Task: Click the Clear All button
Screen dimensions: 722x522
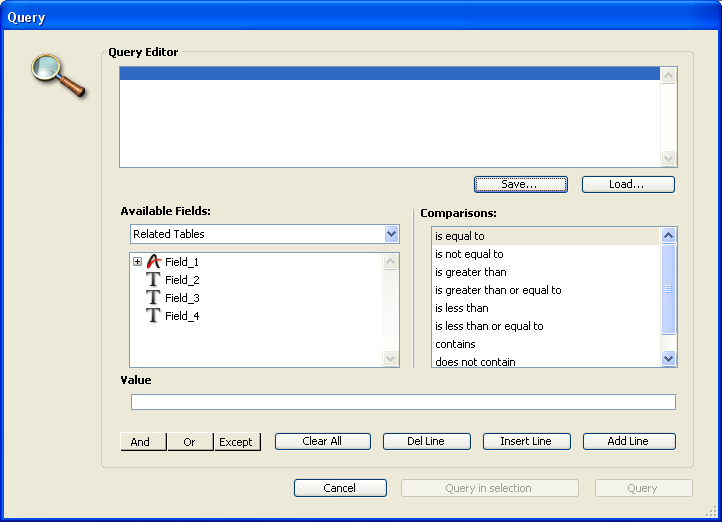Action: [322, 441]
